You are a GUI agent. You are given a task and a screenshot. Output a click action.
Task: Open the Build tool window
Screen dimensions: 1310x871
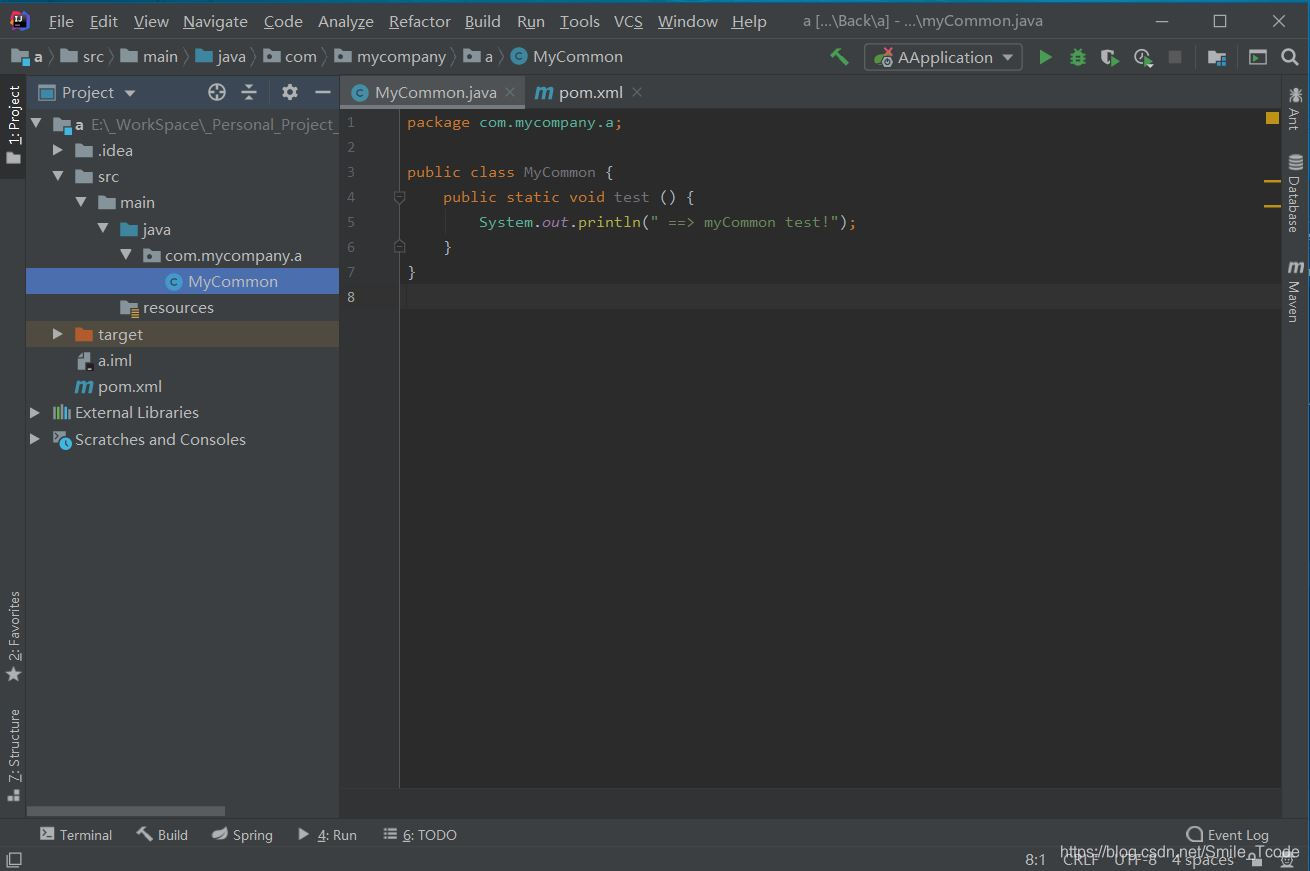coord(162,834)
